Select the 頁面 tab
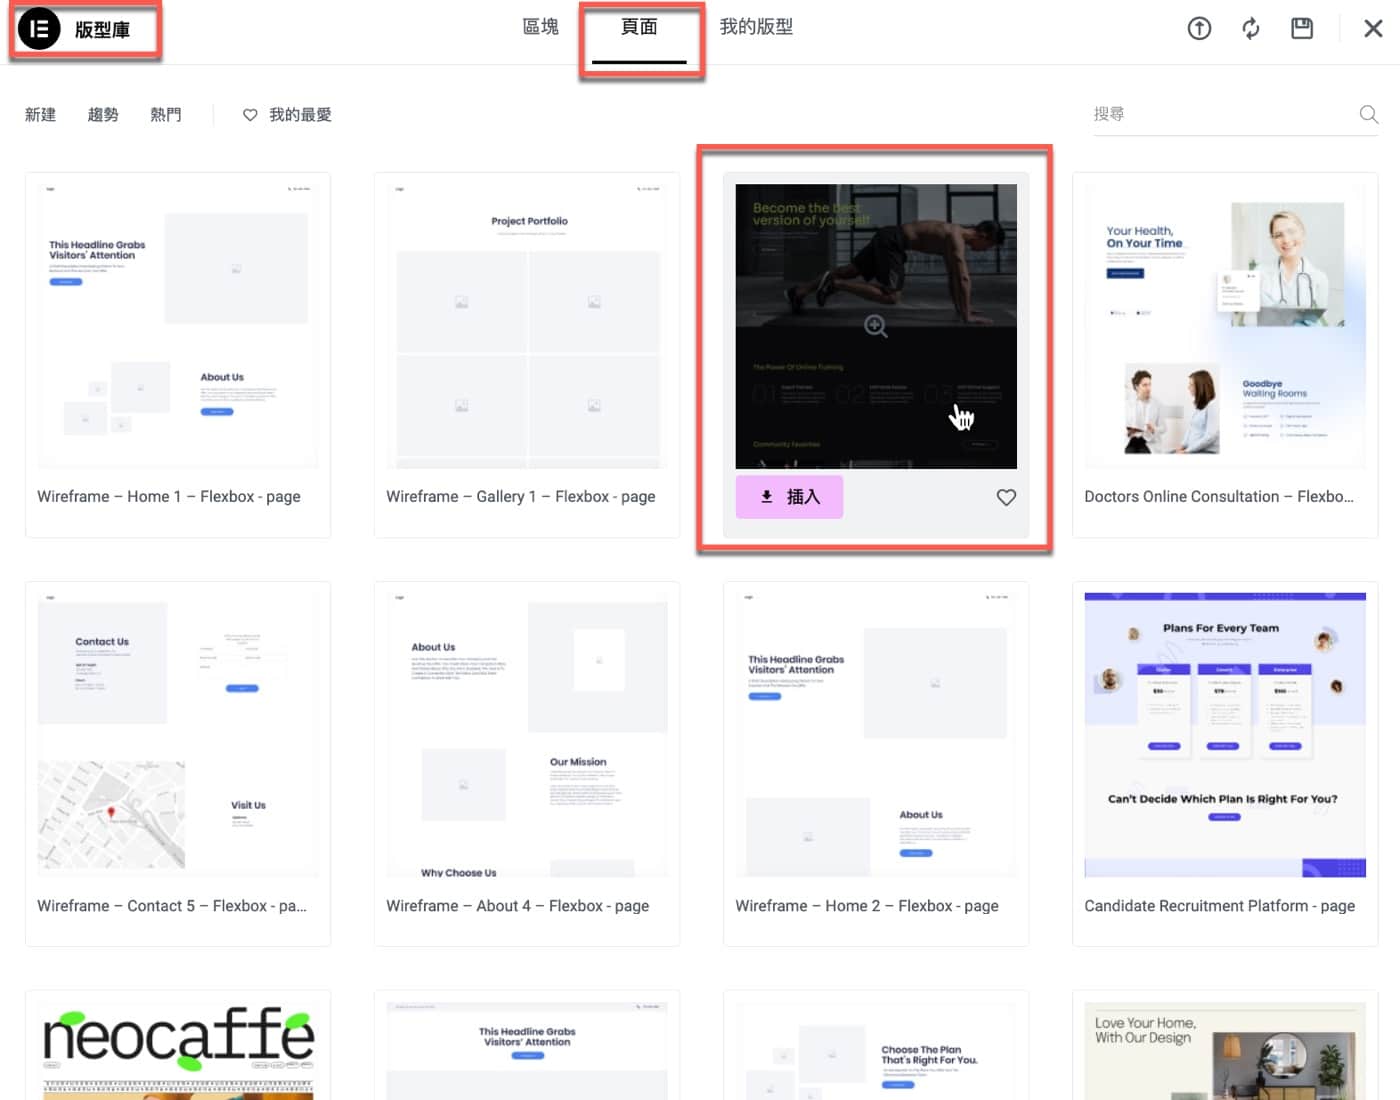Screen dimensions: 1400x1100 pos(639,27)
